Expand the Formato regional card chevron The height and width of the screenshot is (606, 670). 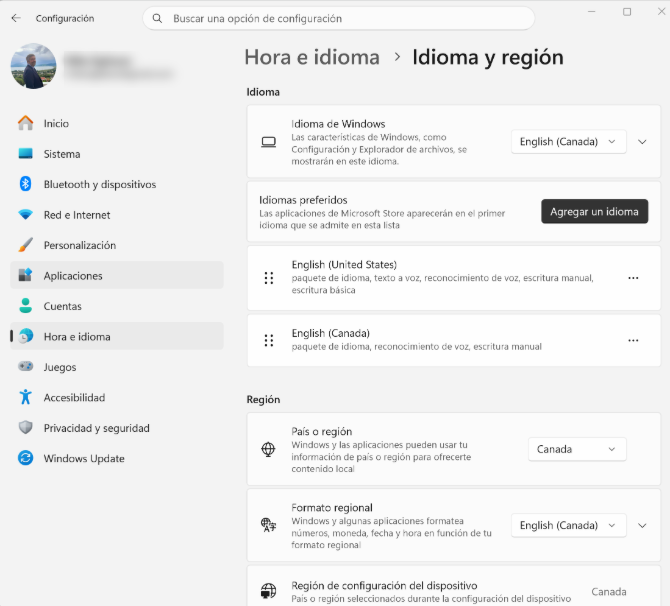642,526
